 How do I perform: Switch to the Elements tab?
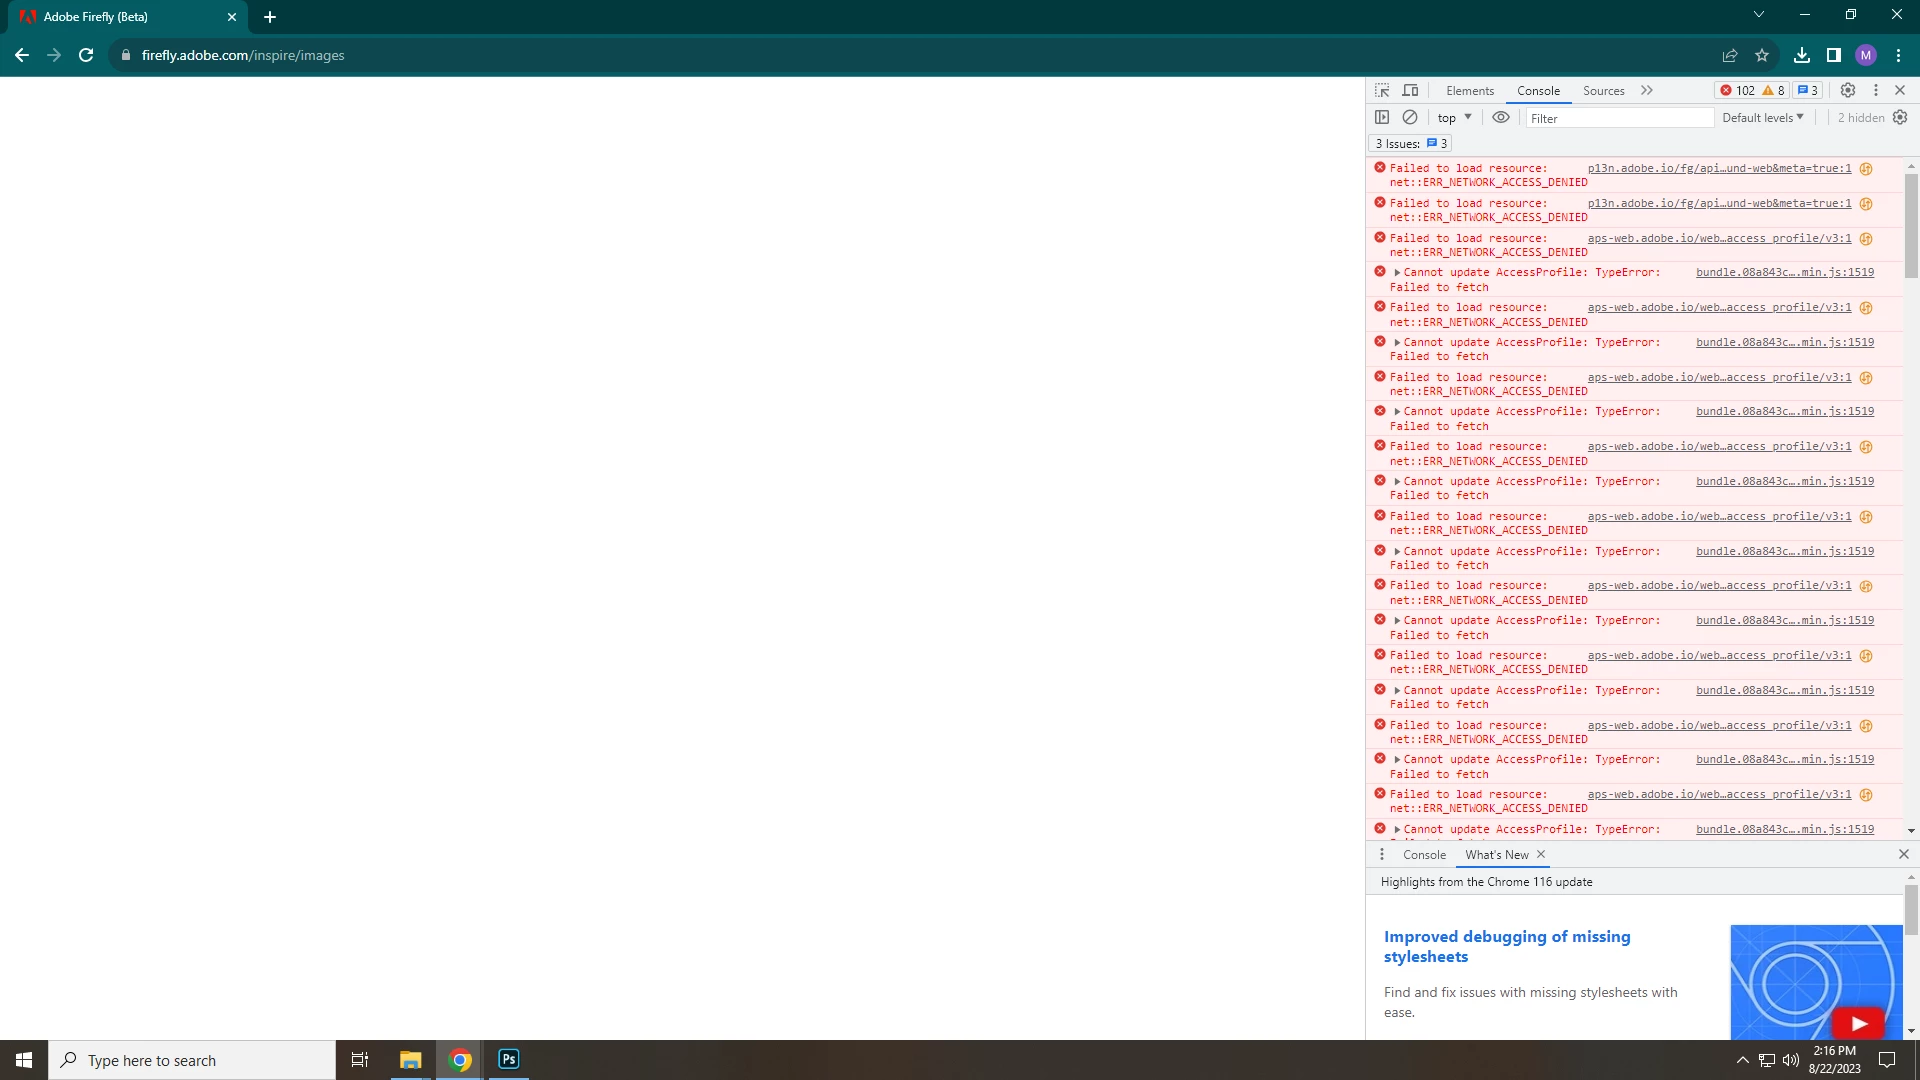tap(1469, 91)
